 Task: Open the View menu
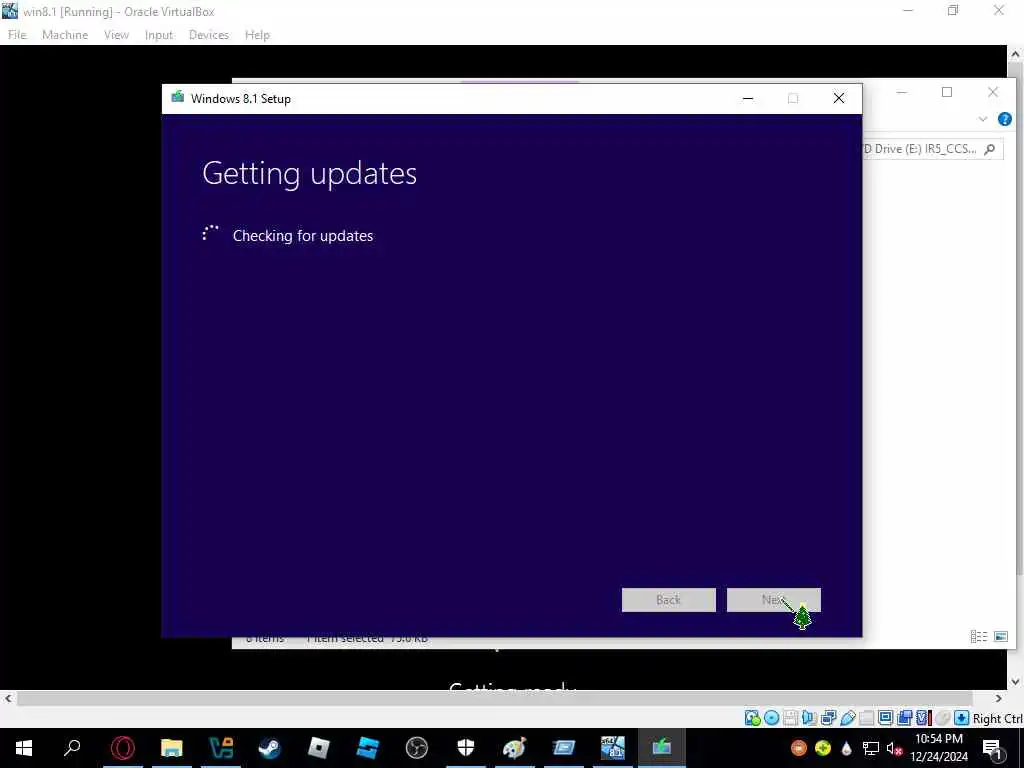(x=116, y=35)
